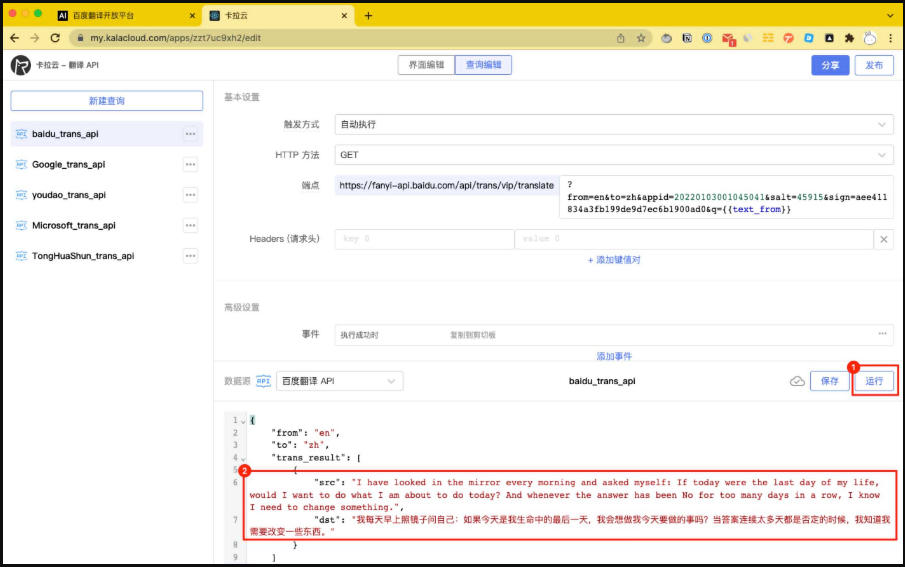Click 新建查询 button
The height and width of the screenshot is (567, 905).
pyautogui.click(x=107, y=100)
